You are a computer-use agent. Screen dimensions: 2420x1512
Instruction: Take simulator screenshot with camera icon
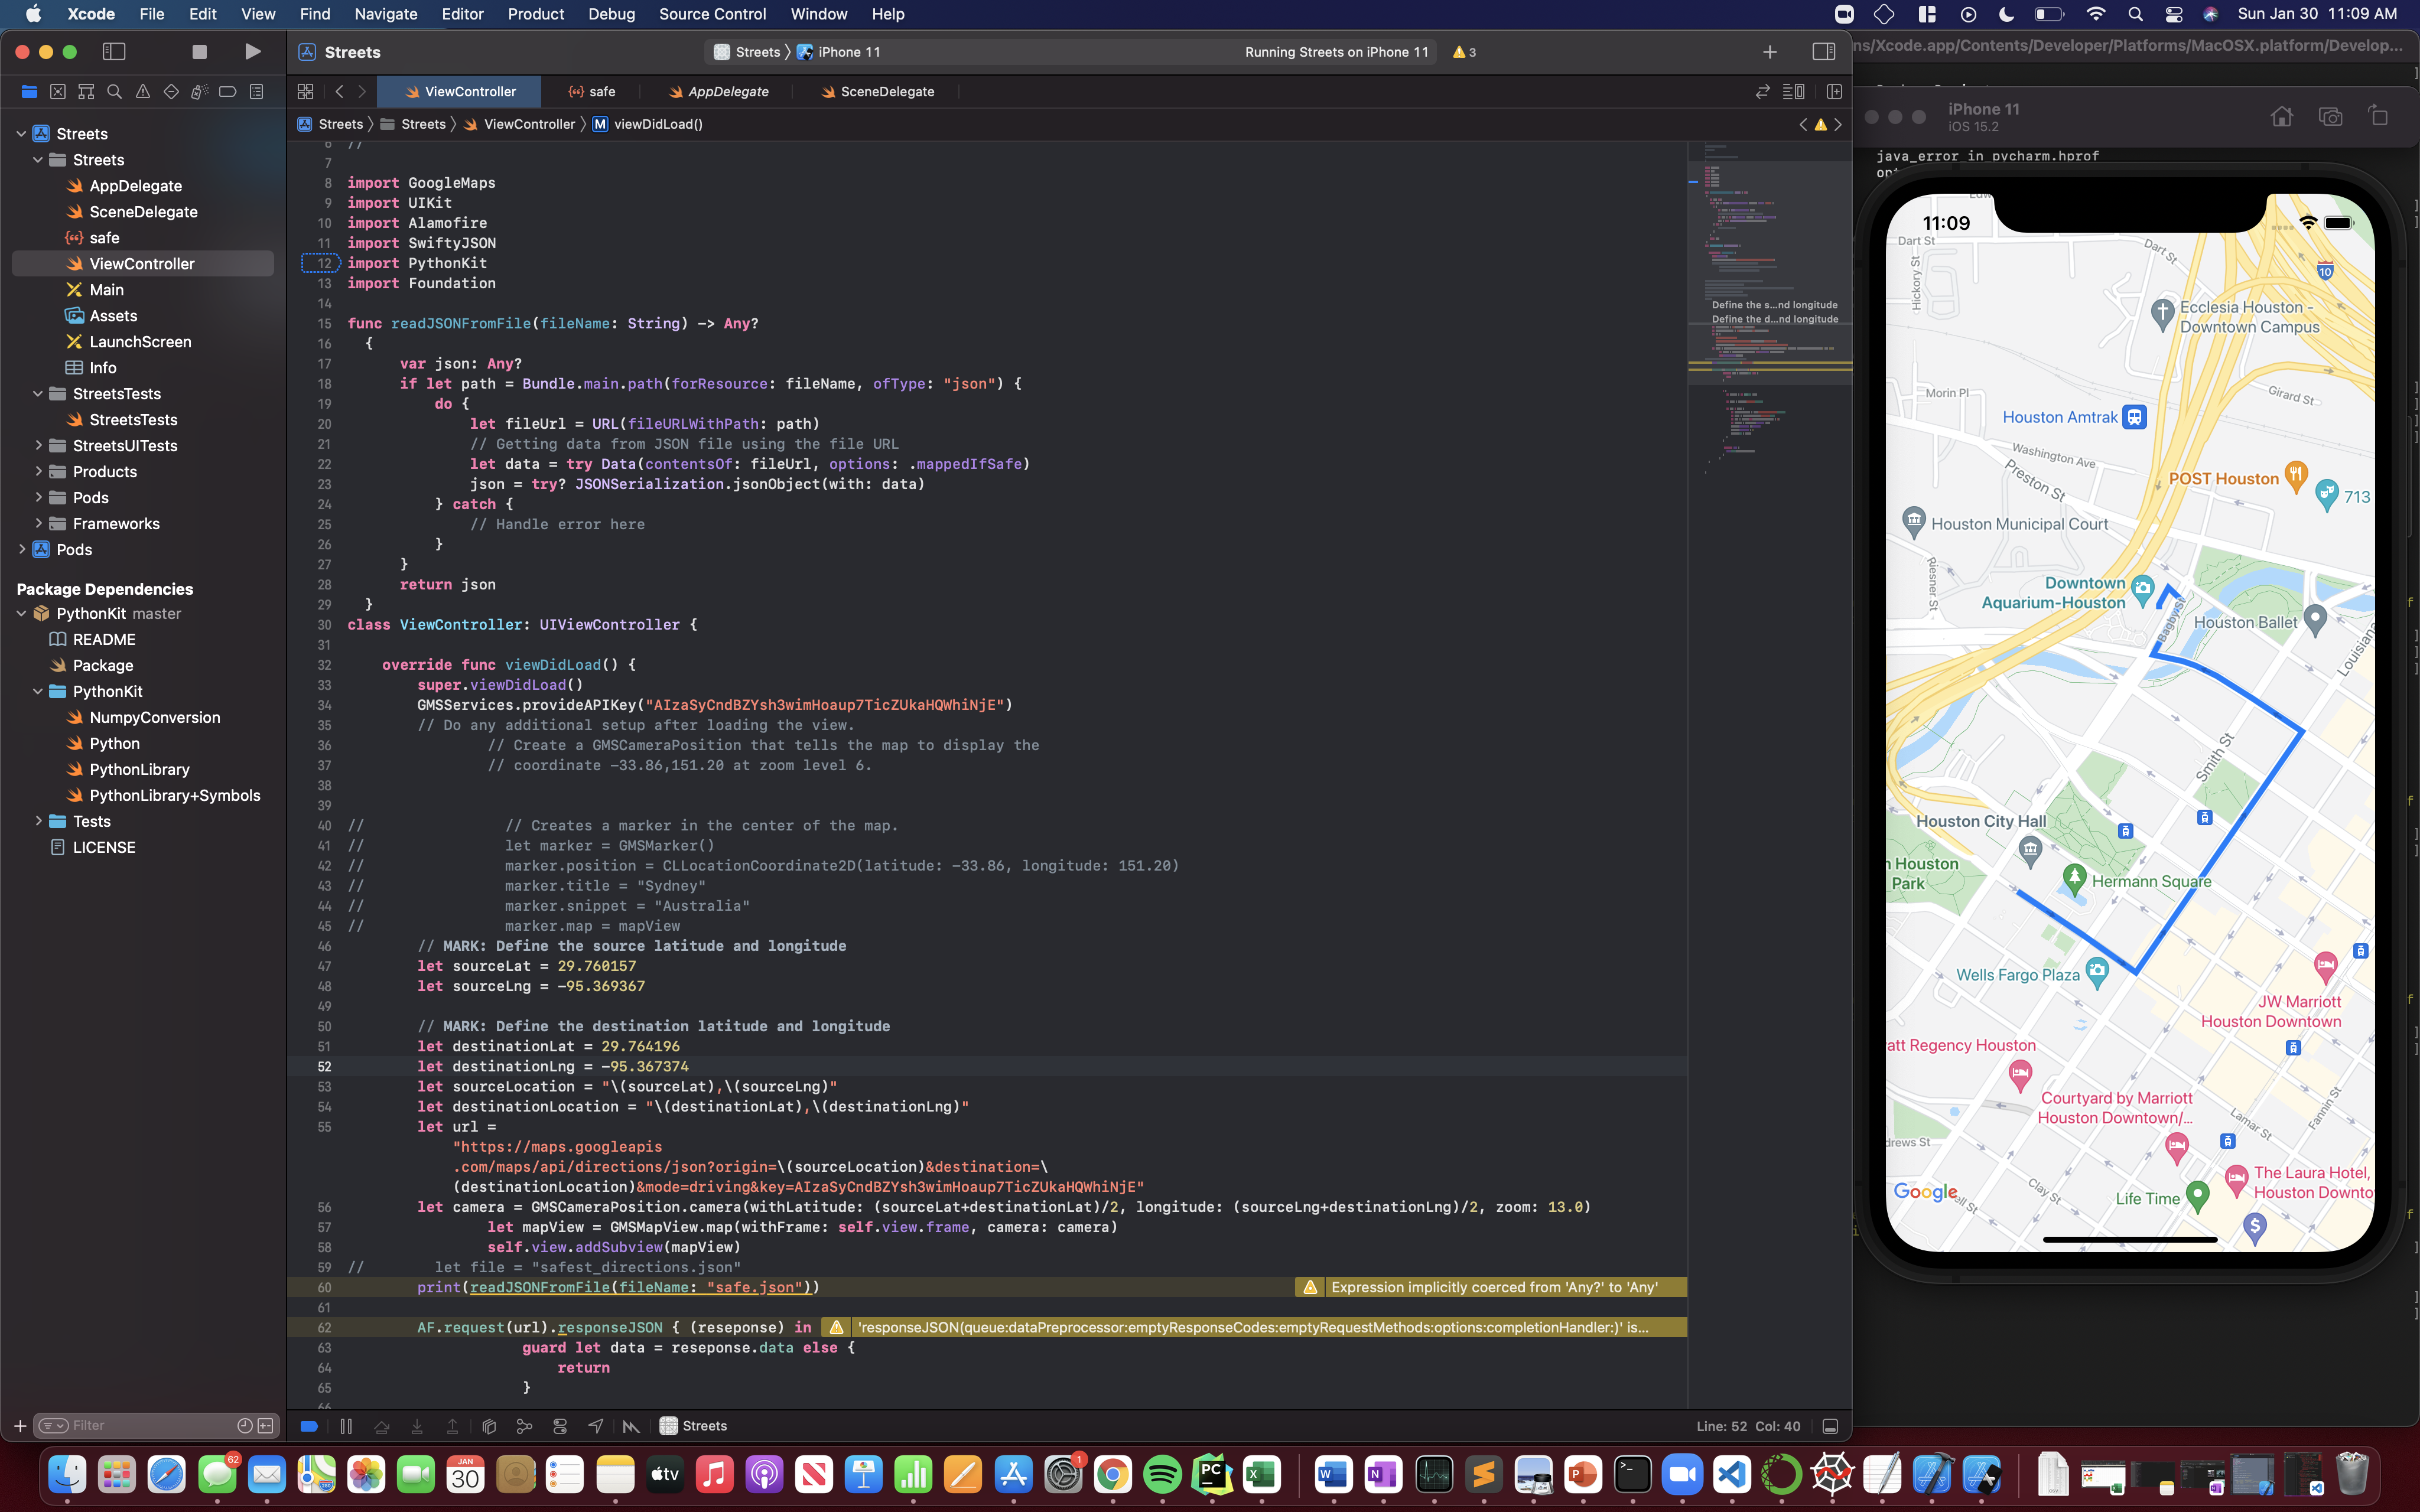tap(2330, 117)
